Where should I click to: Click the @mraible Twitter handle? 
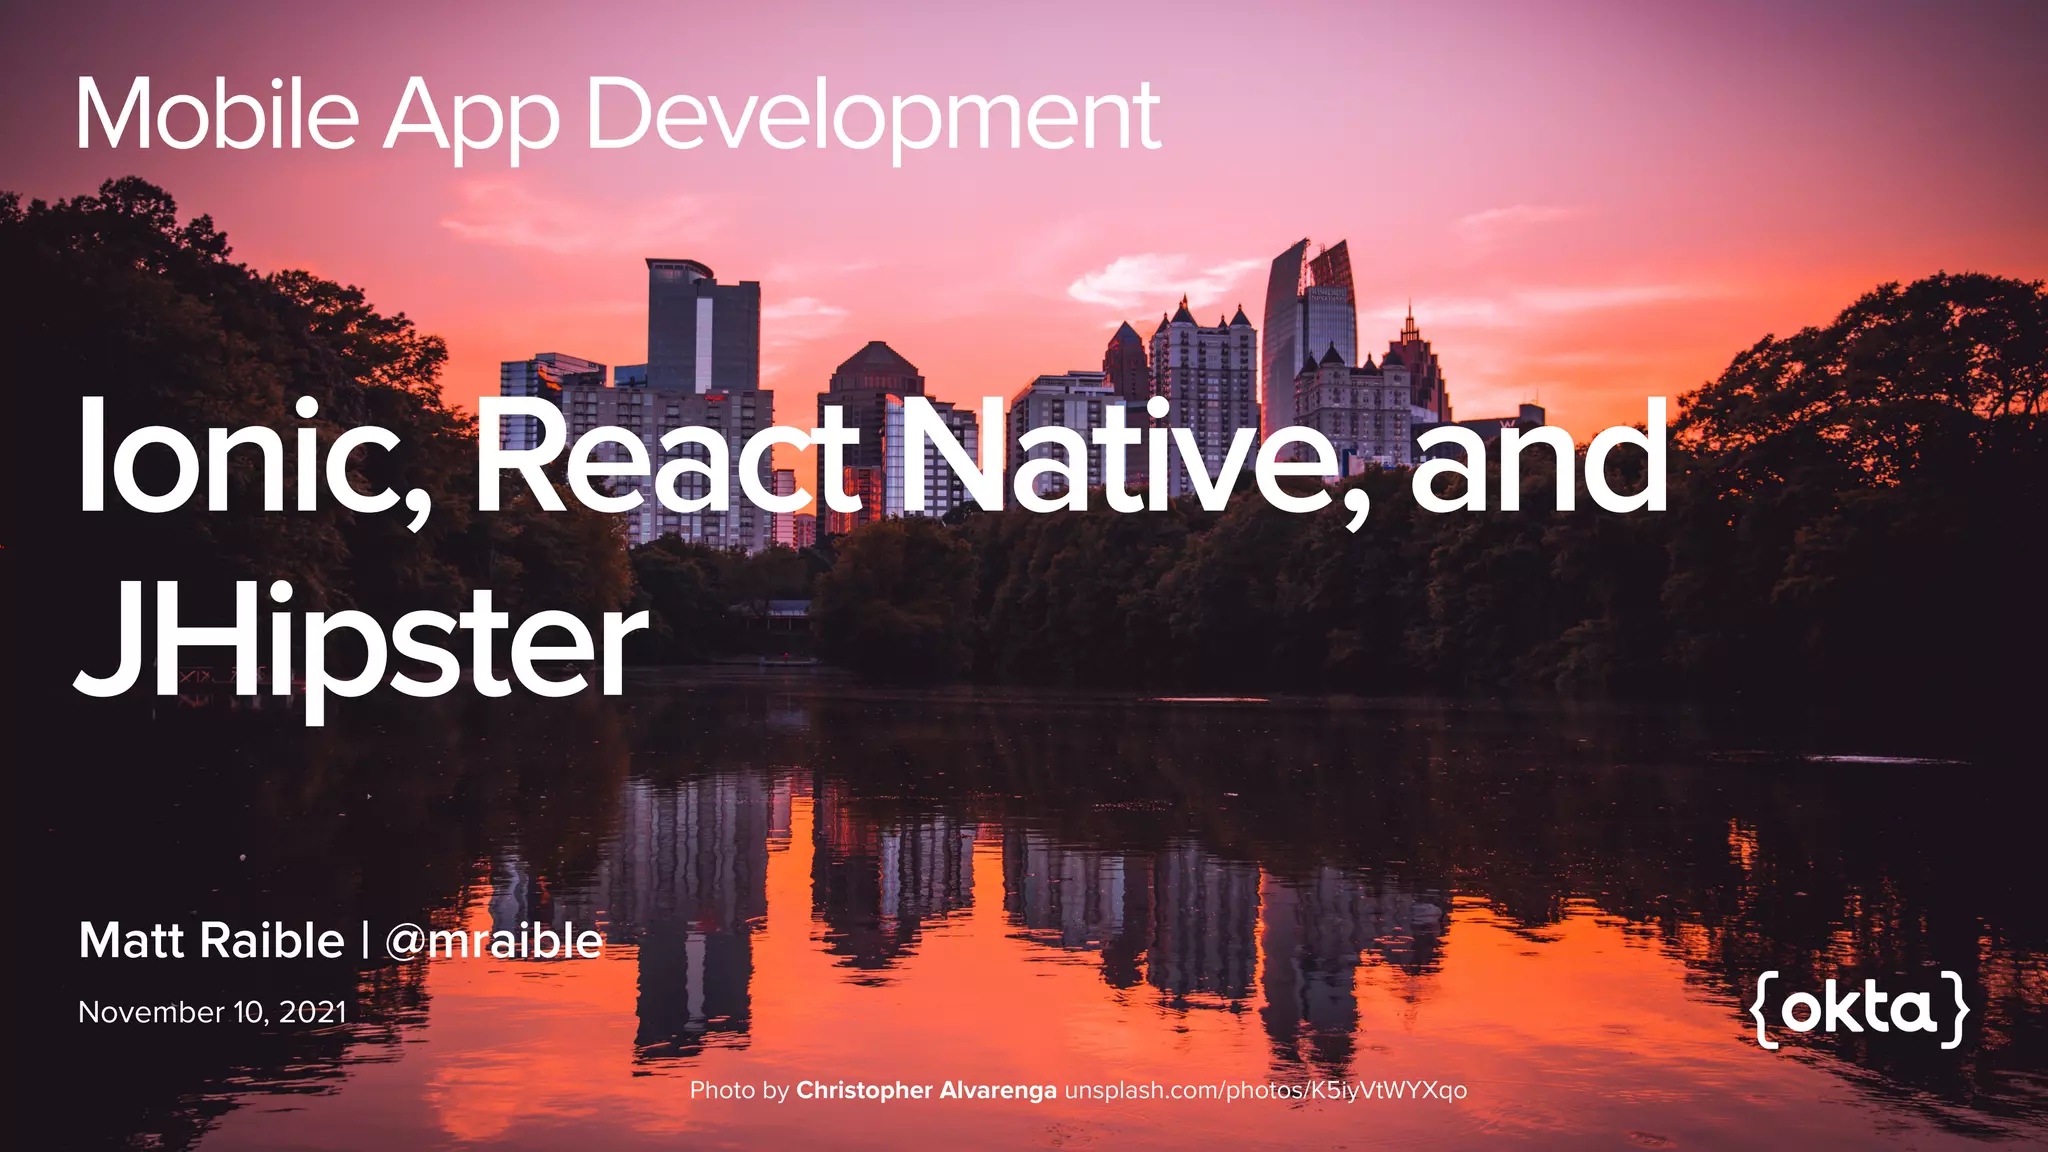coord(494,941)
